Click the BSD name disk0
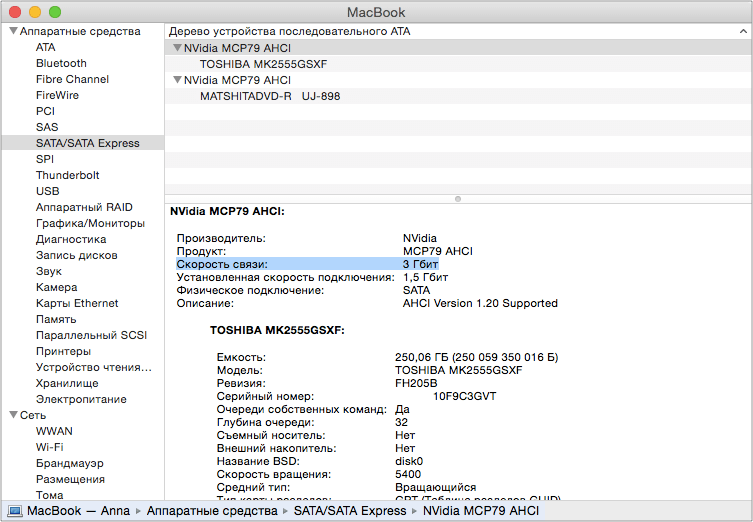This screenshot has width=753, height=522. [409, 461]
